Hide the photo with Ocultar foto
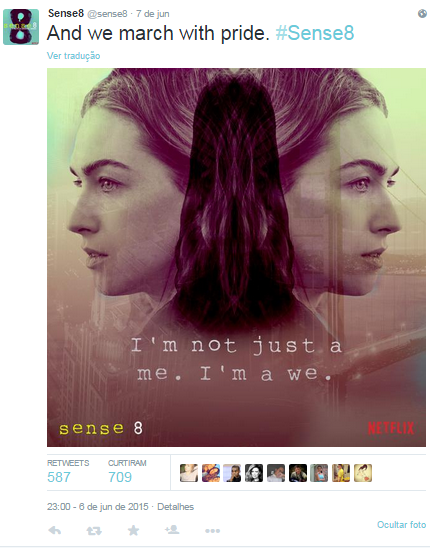430x548 pixels. point(401,525)
